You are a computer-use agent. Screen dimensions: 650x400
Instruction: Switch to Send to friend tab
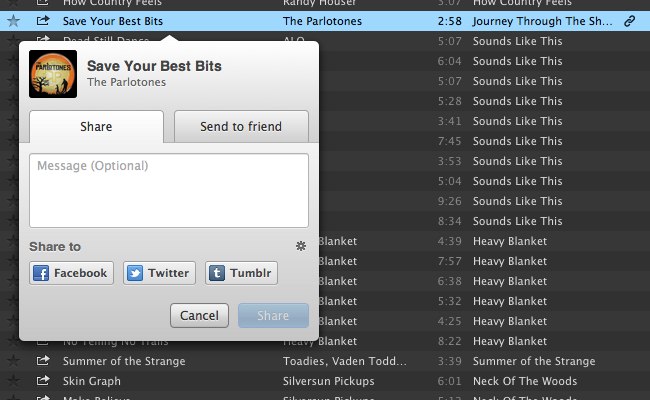coord(241,126)
